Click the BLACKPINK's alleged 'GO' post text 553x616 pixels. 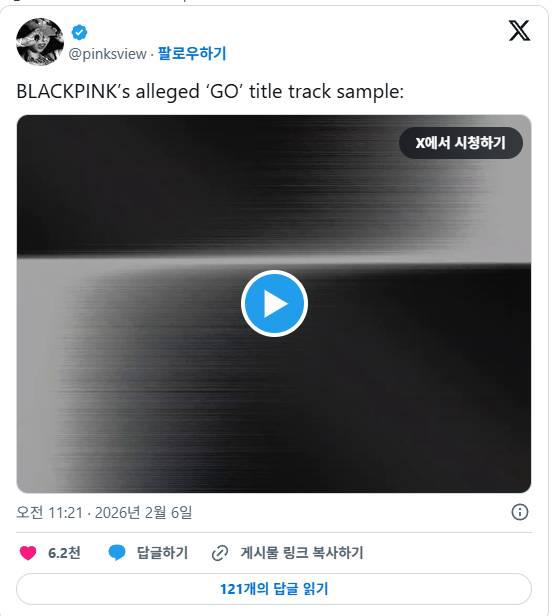pyautogui.click(x=210, y=92)
